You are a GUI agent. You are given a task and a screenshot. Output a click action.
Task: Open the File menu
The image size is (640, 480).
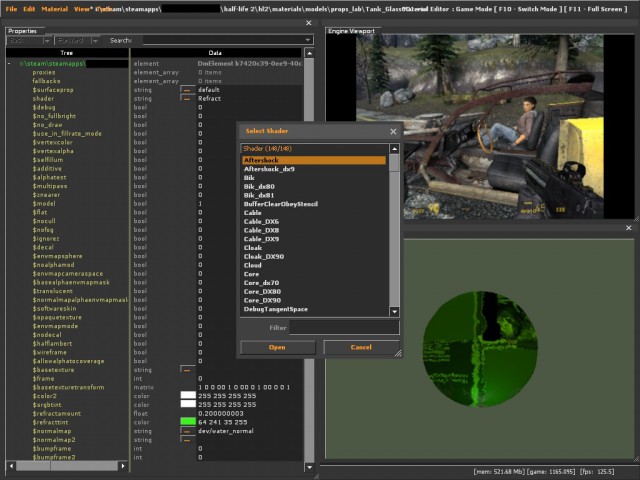click(x=11, y=9)
